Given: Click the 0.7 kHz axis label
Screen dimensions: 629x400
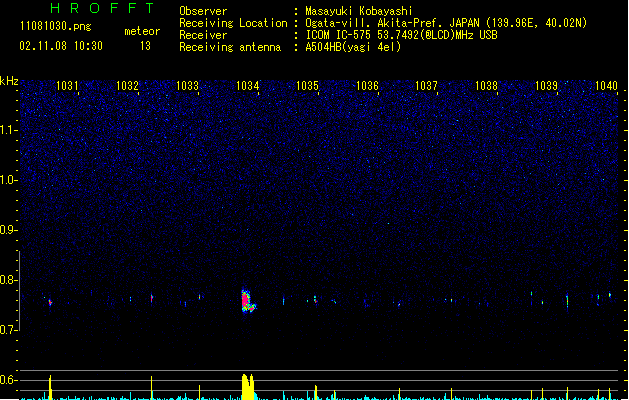Looking at the screenshot, I should (x=8, y=330).
